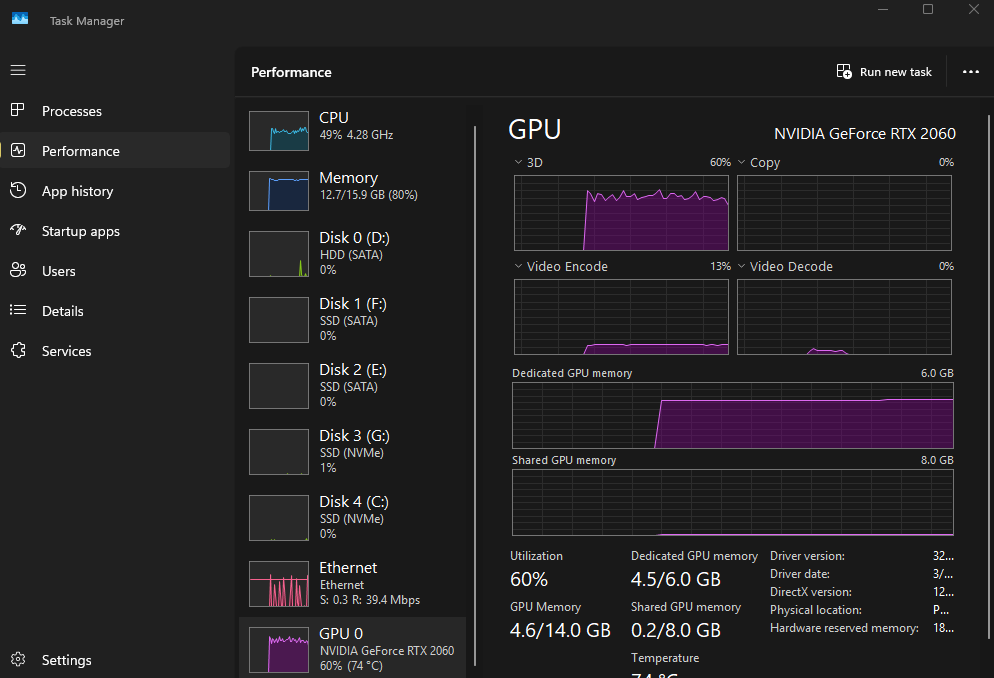Click the Driver version label
The width and height of the screenshot is (994, 678).
click(x=807, y=556)
